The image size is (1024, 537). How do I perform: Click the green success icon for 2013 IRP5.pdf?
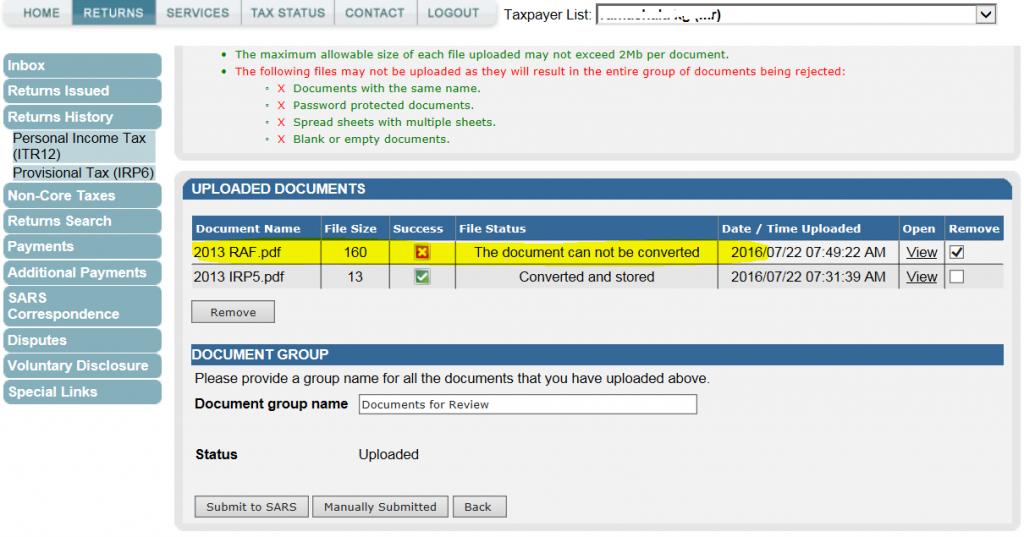coord(422,277)
